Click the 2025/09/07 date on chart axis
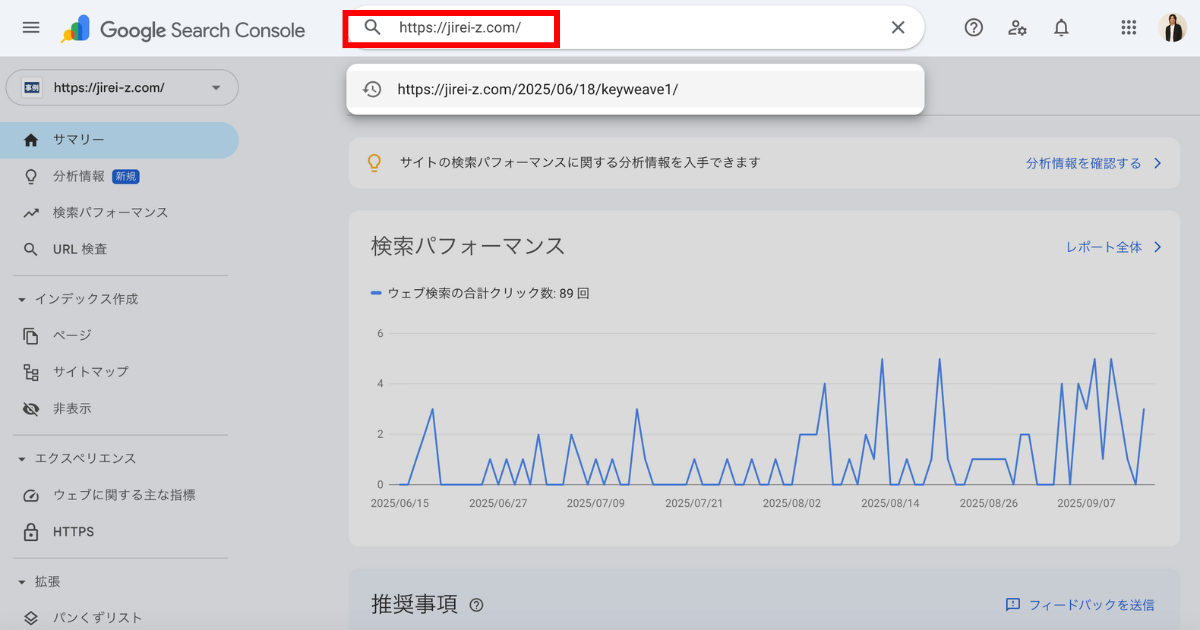 coord(1086,504)
